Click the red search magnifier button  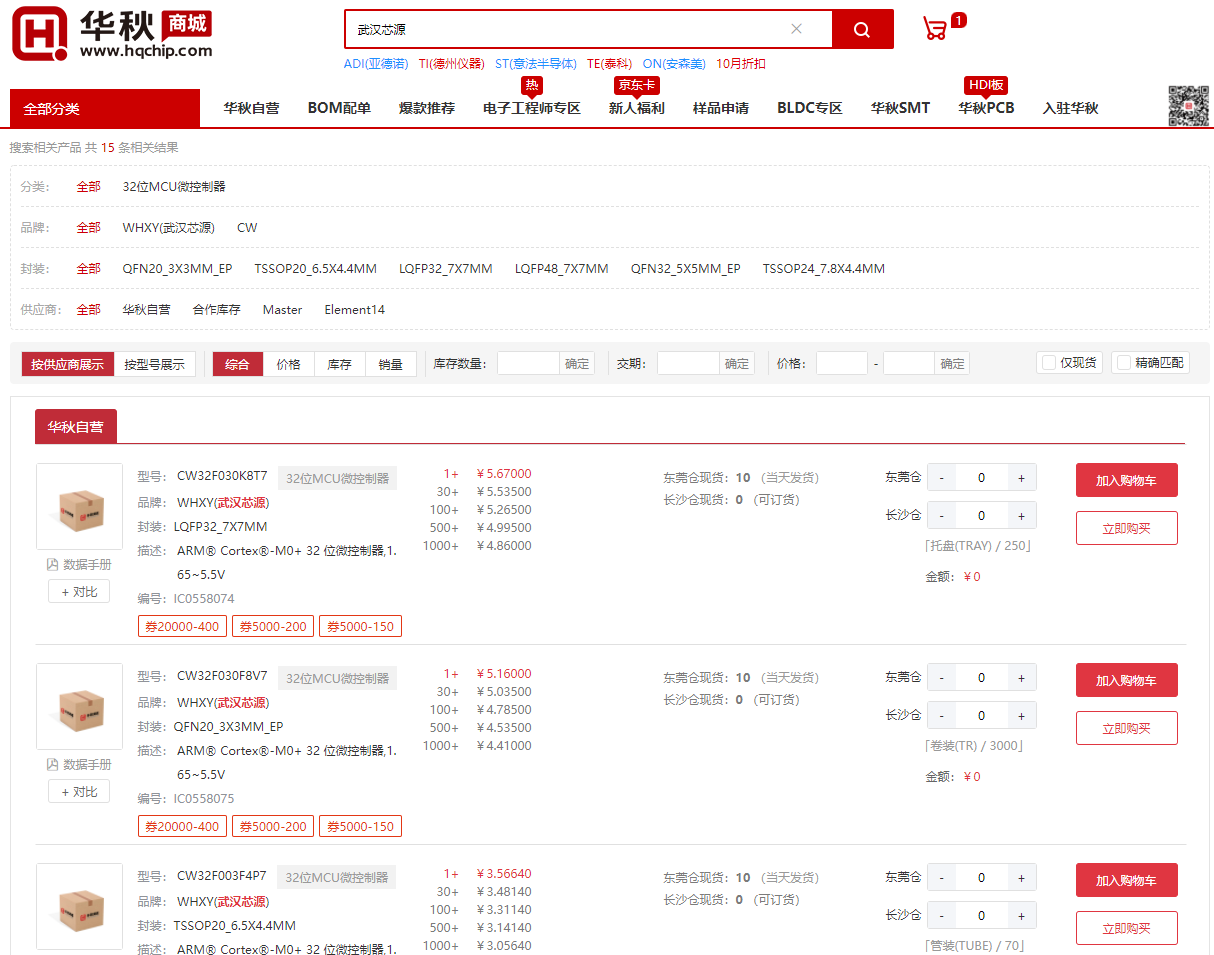click(x=862, y=30)
